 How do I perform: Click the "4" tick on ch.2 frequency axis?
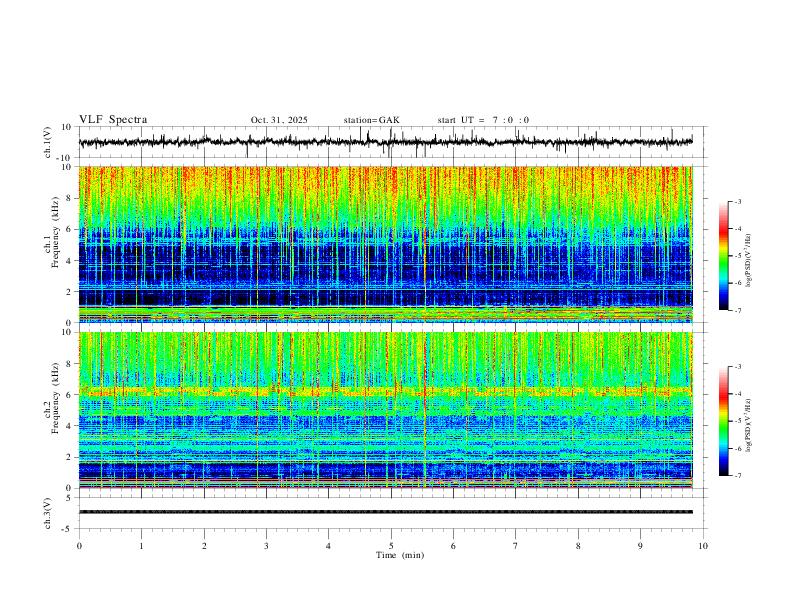[70, 426]
